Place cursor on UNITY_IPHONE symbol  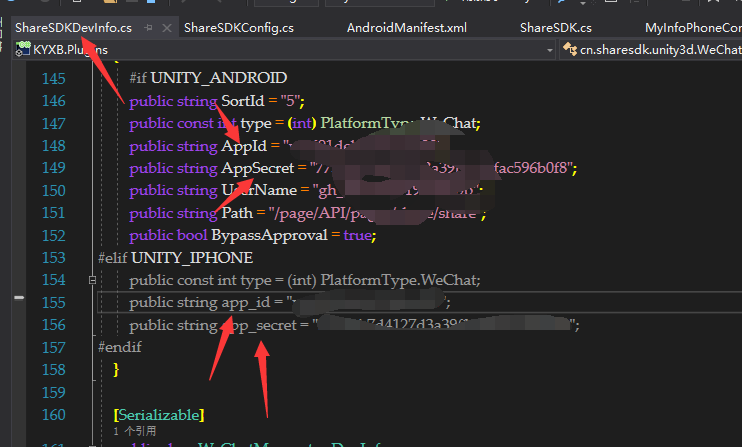(192, 258)
